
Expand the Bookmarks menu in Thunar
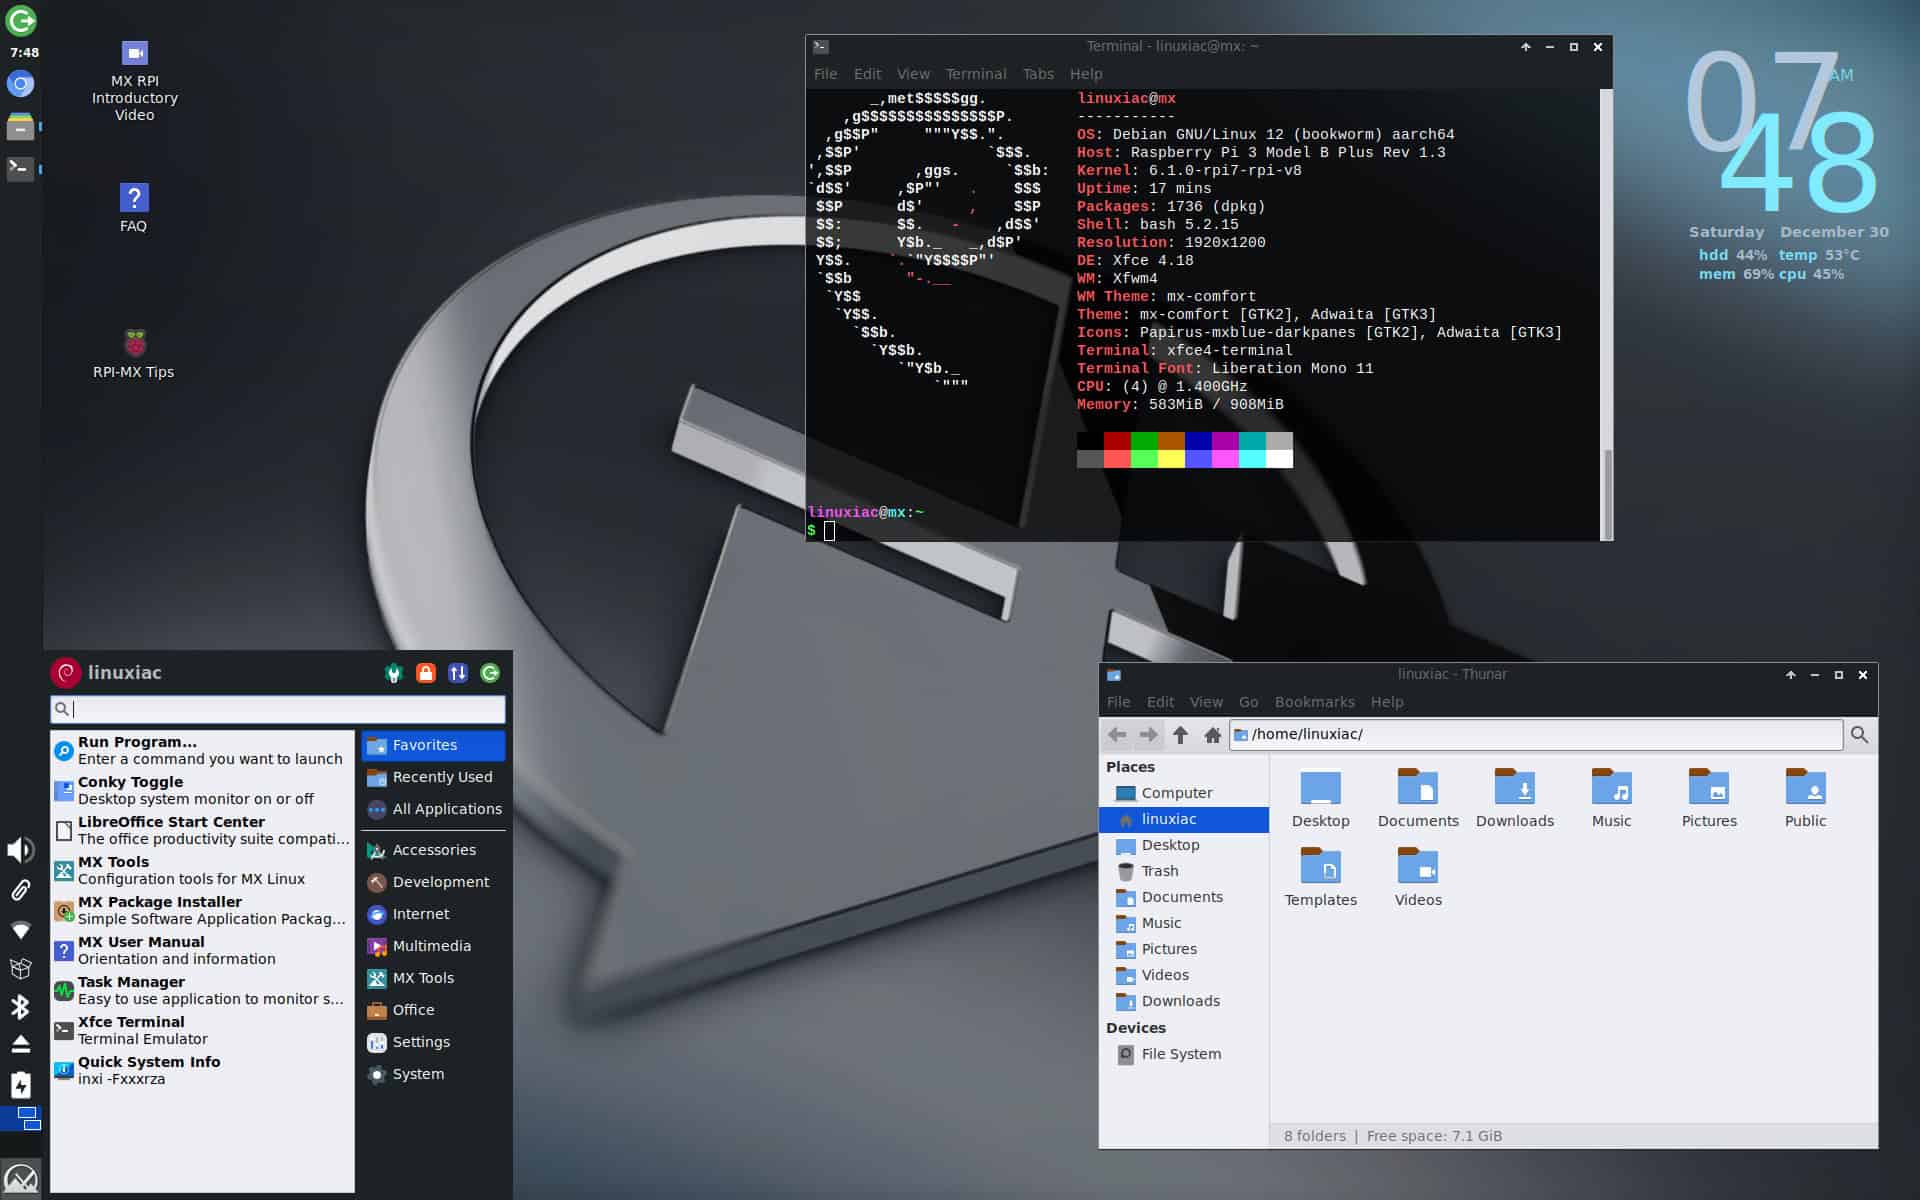point(1315,702)
